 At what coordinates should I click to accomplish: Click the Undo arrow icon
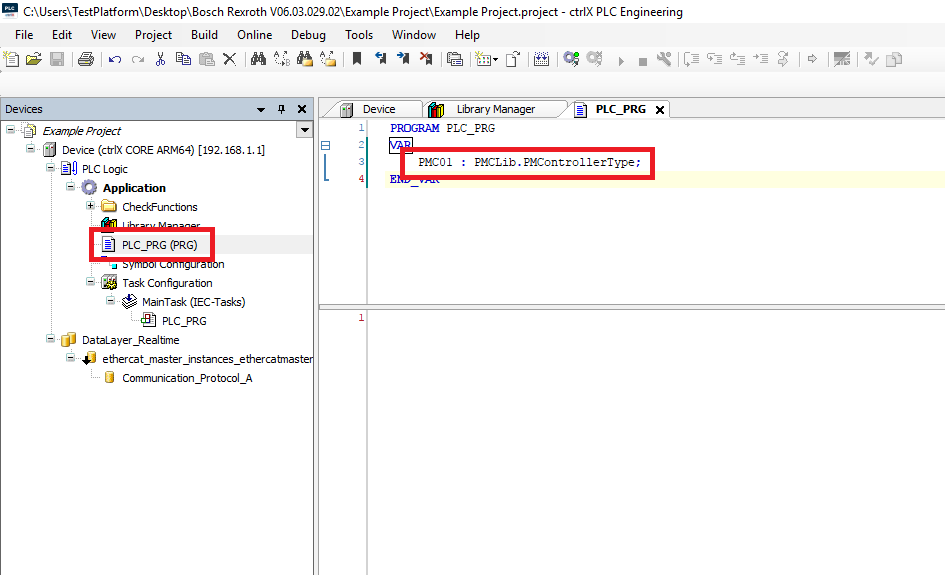pos(115,60)
